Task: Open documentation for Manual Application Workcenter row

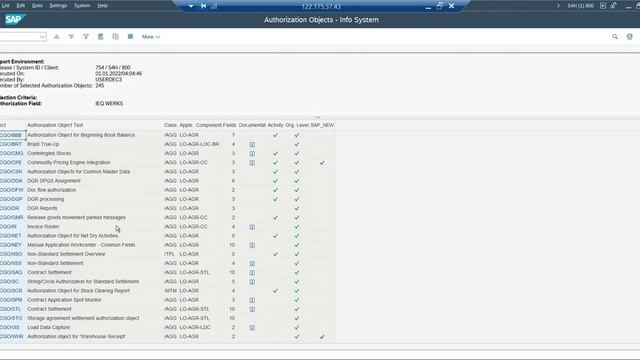Action: click(x=252, y=245)
